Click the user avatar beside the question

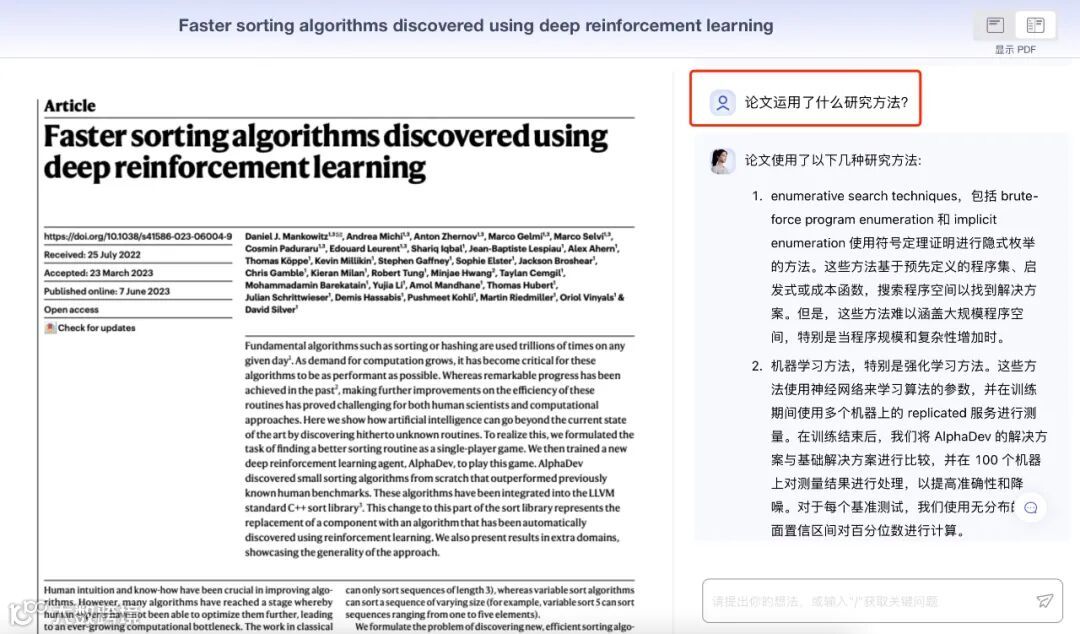723,103
